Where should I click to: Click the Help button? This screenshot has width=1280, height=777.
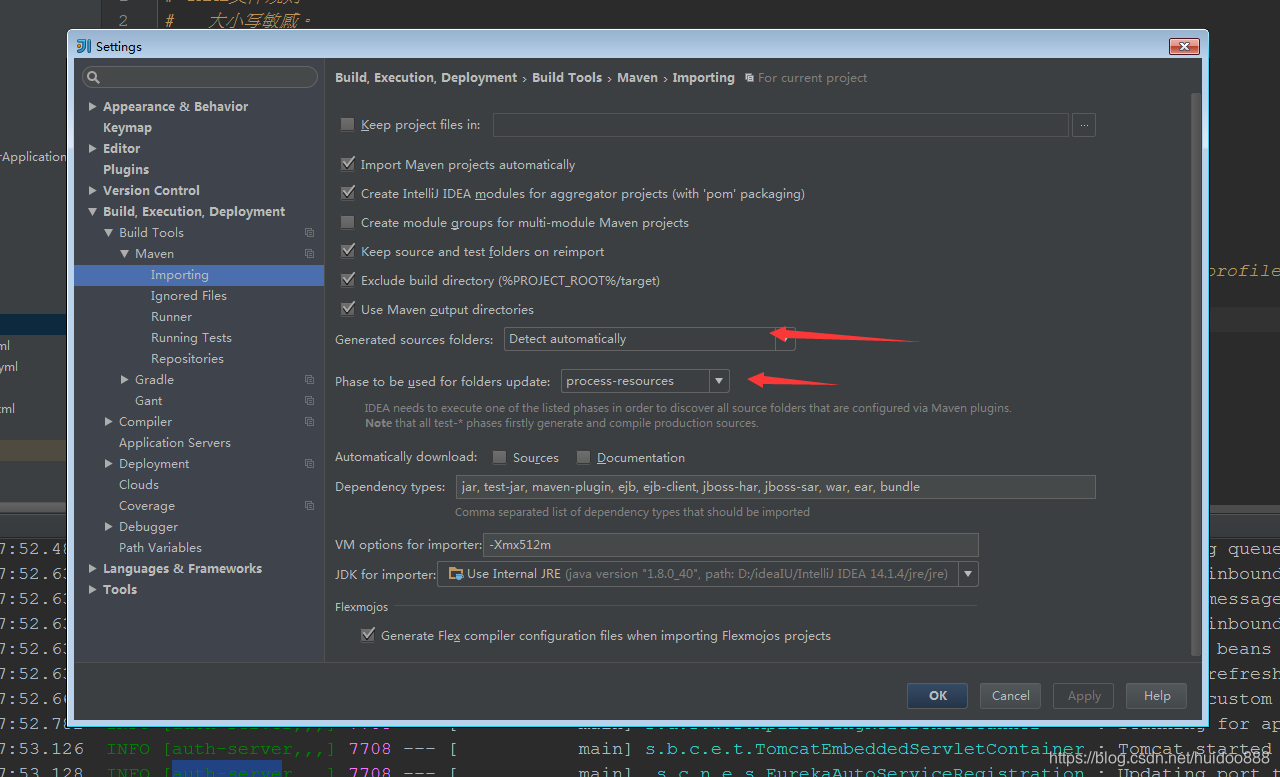click(x=1156, y=695)
